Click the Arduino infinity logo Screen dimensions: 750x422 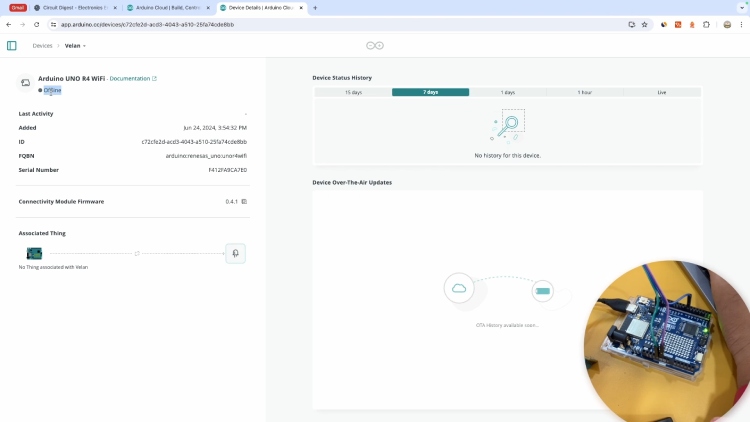point(375,45)
